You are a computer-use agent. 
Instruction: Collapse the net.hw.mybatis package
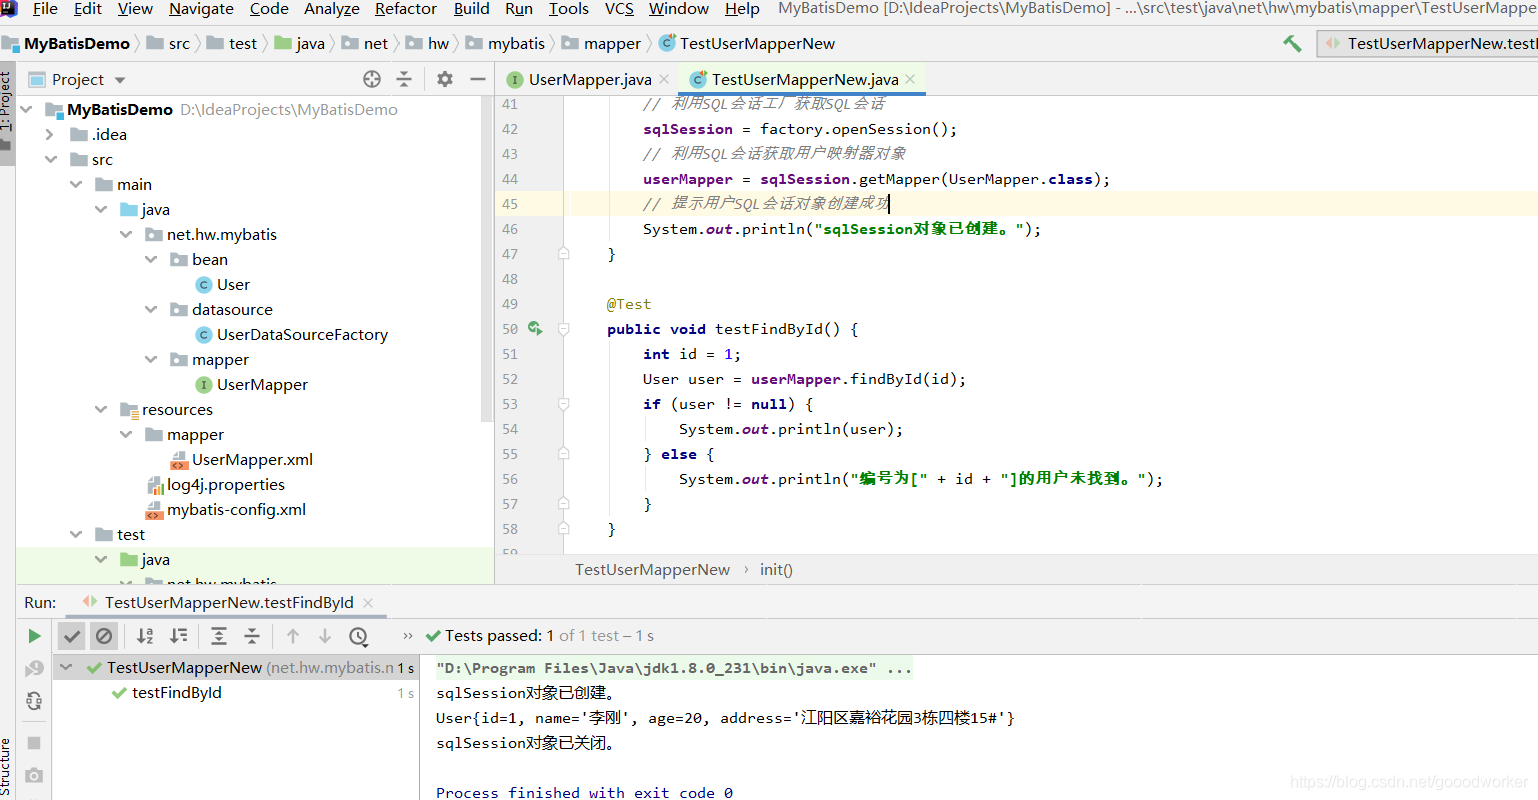coord(126,234)
